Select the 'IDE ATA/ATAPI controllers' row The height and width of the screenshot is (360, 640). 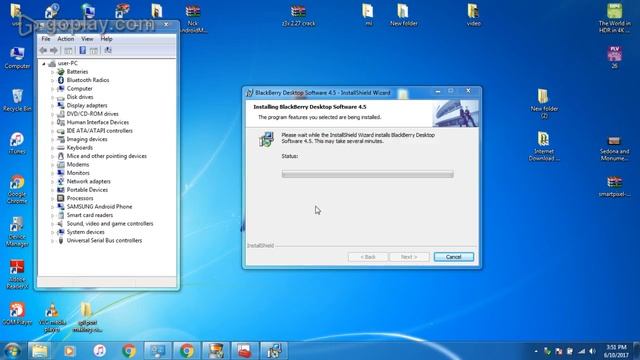pyautogui.click(x=99, y=131)
